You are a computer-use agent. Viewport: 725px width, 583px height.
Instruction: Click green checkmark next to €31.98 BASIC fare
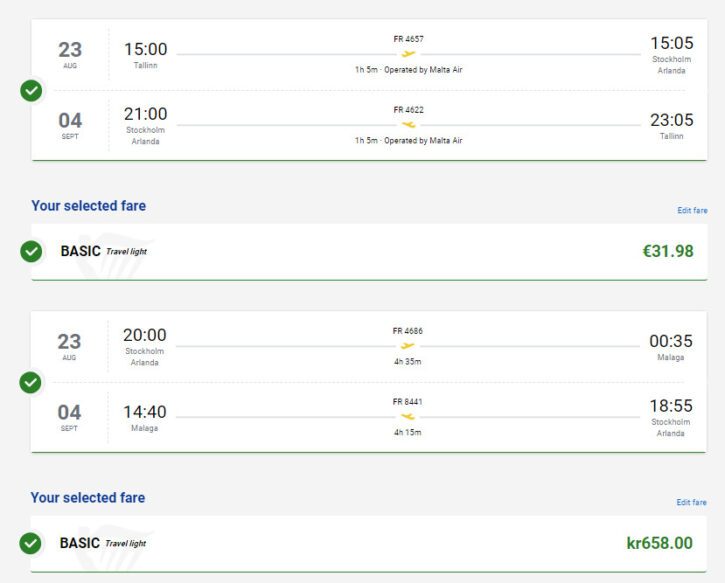pos(31,251)
